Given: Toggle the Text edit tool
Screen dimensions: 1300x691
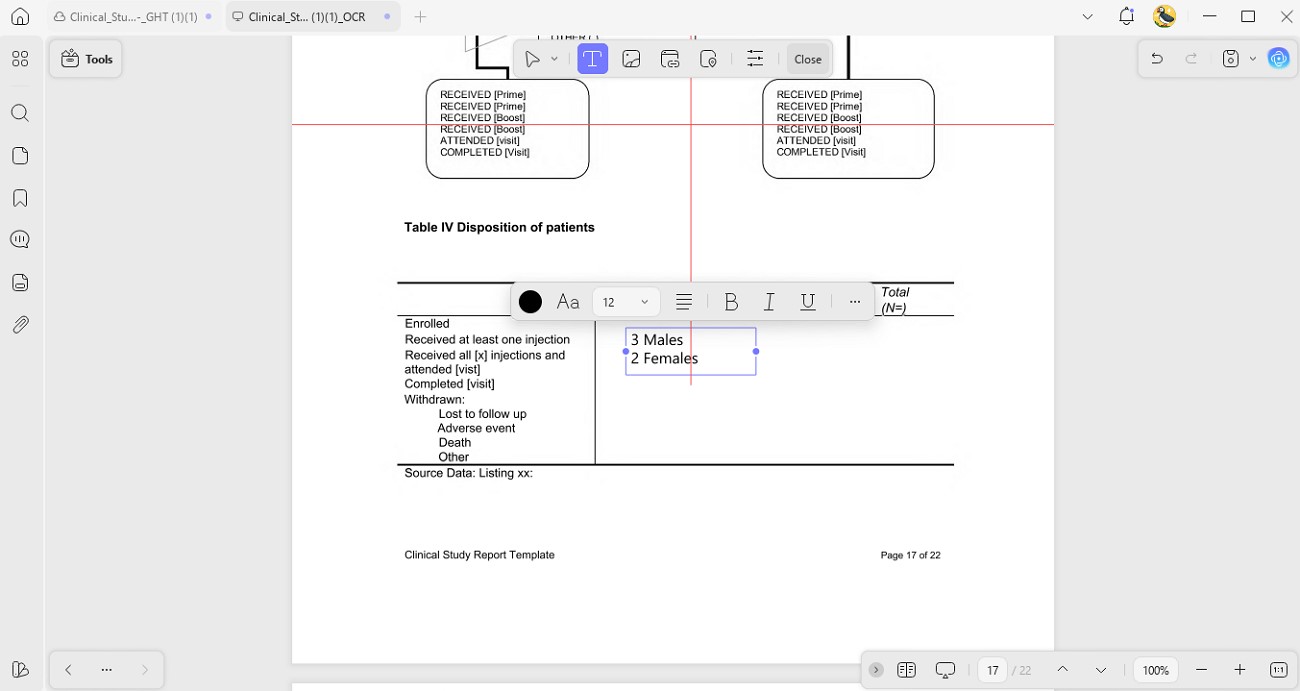Looking at the screenshot, I should (592, 59).
